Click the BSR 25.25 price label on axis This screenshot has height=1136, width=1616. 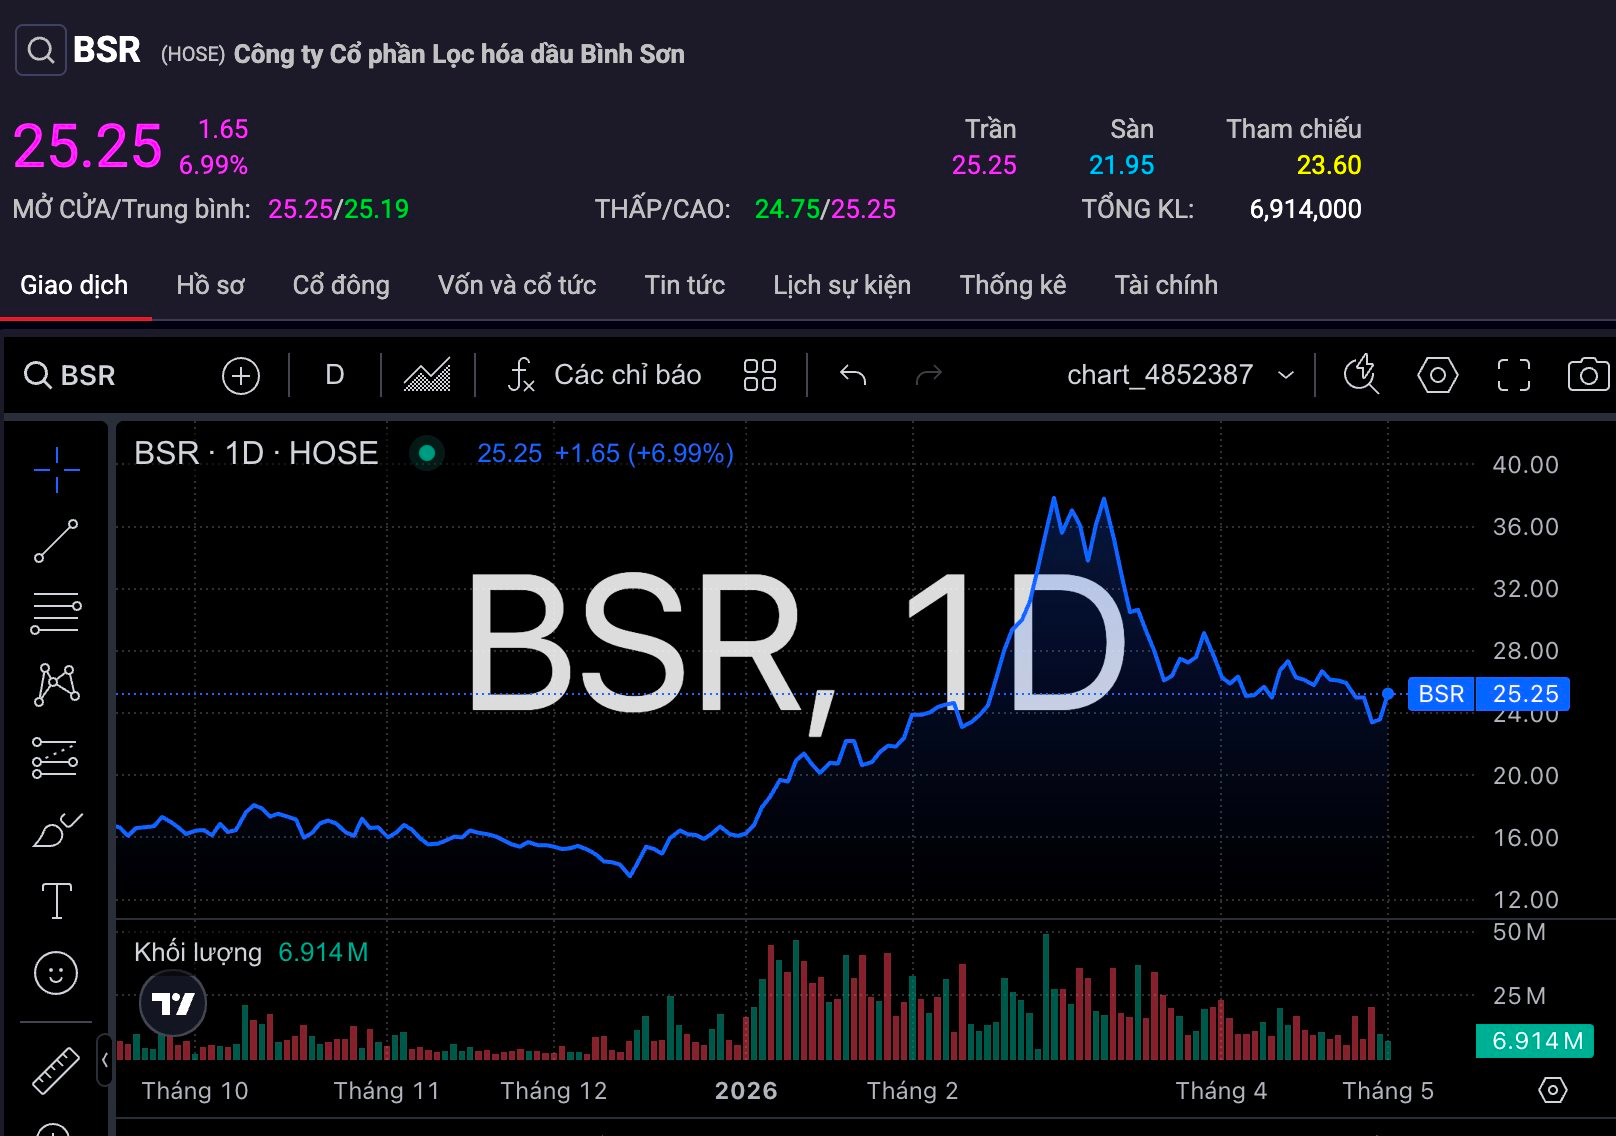point(1488,694)
